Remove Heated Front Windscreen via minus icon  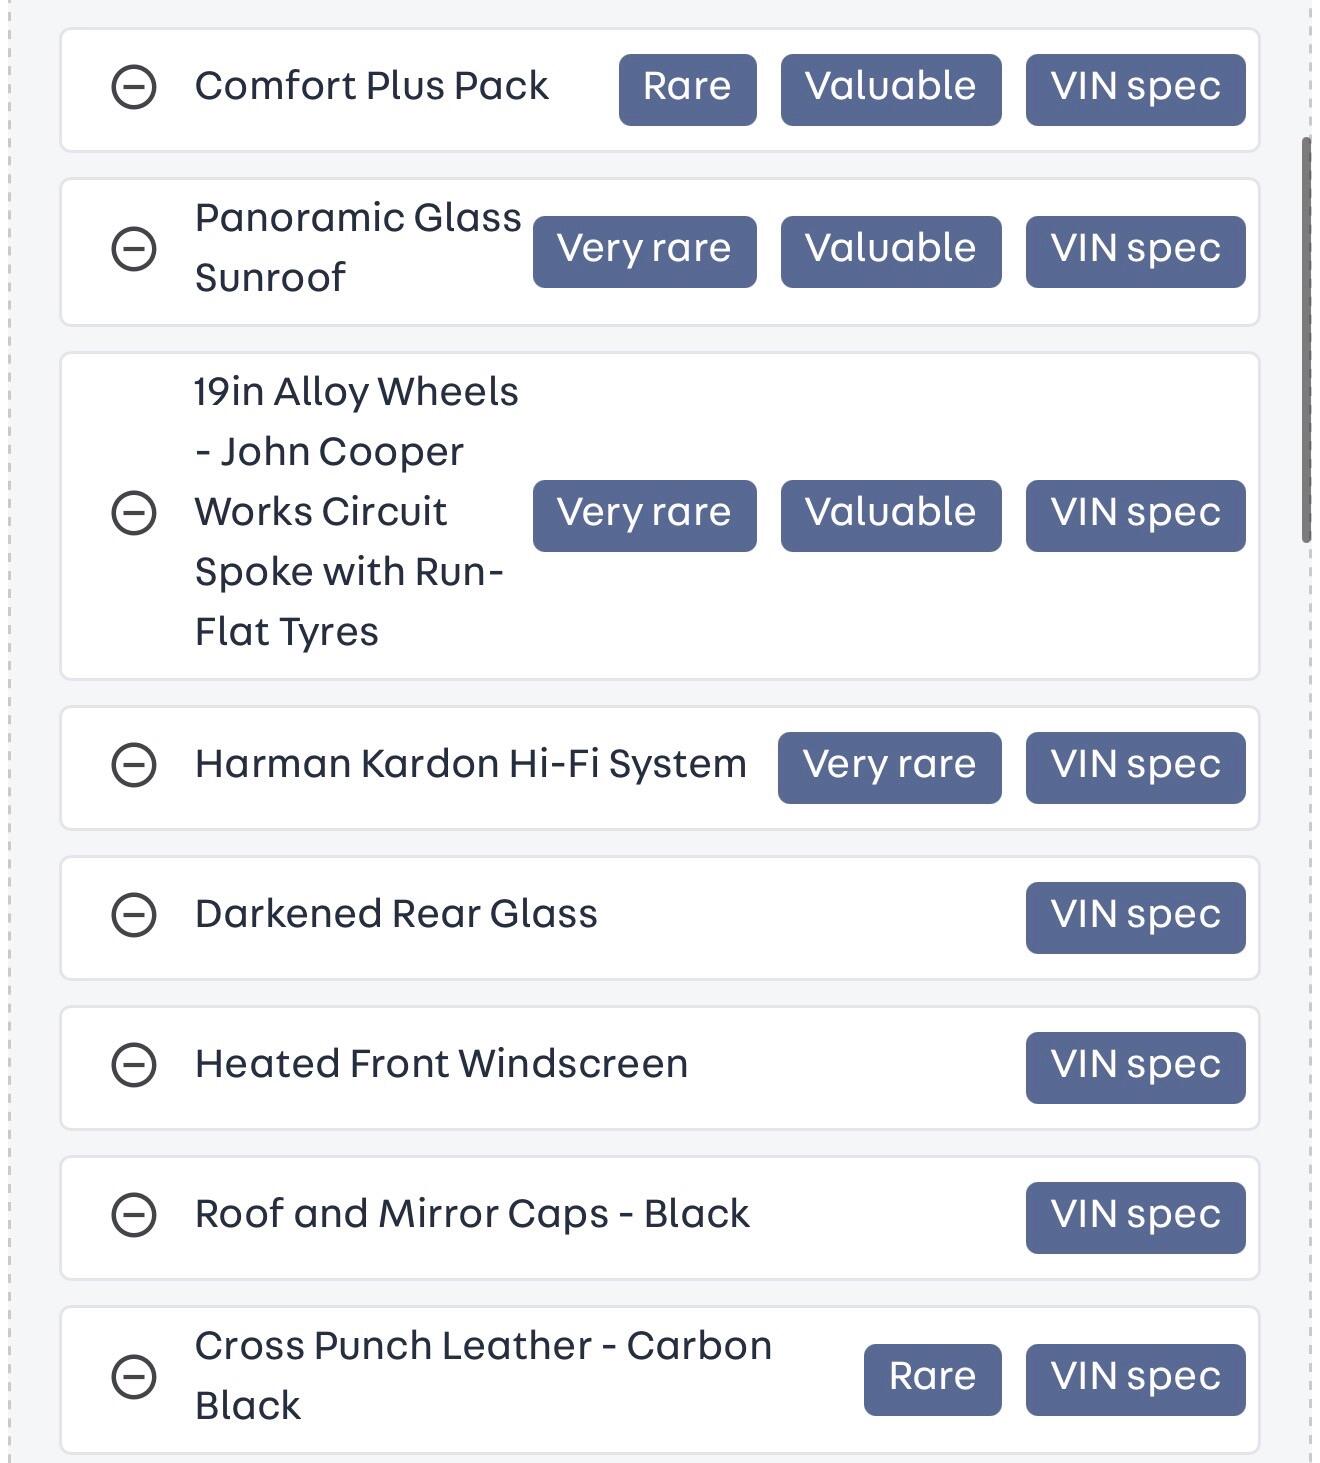(133, 1065)
